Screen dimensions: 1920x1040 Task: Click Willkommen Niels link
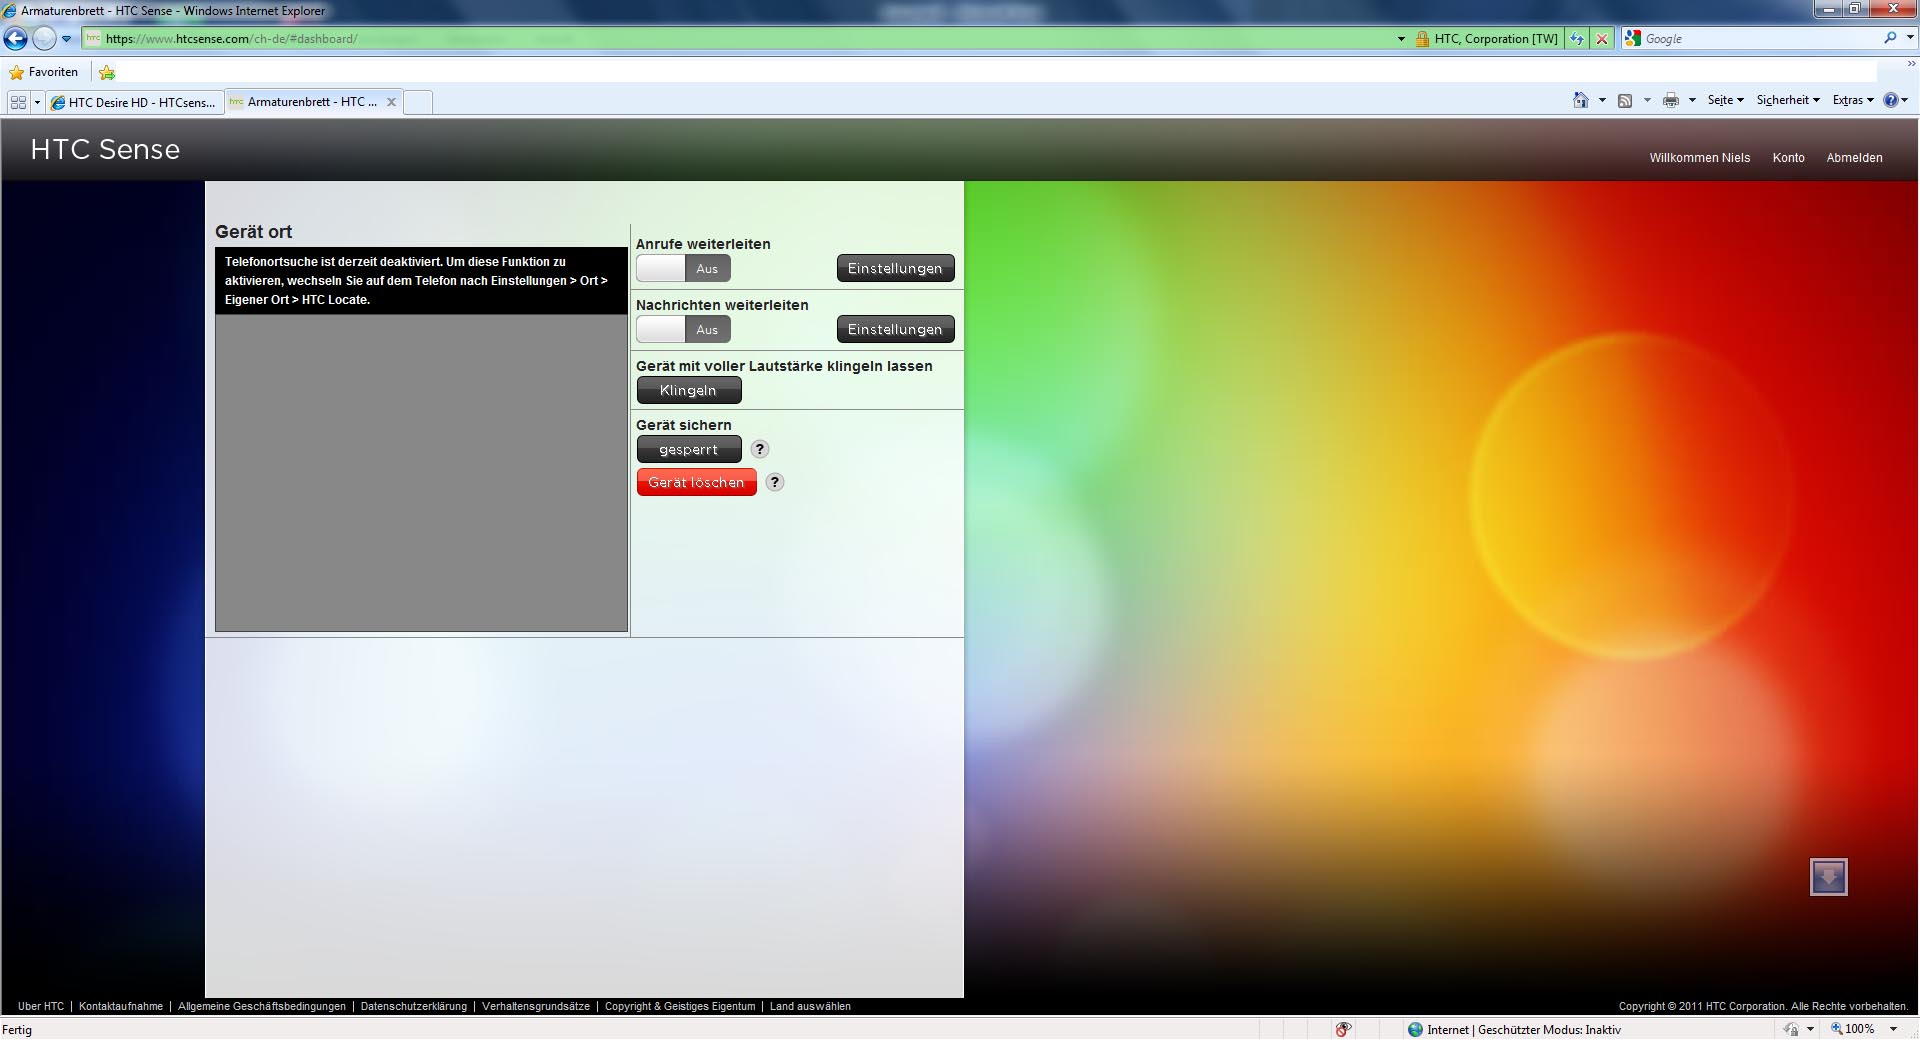(1699, 158)
